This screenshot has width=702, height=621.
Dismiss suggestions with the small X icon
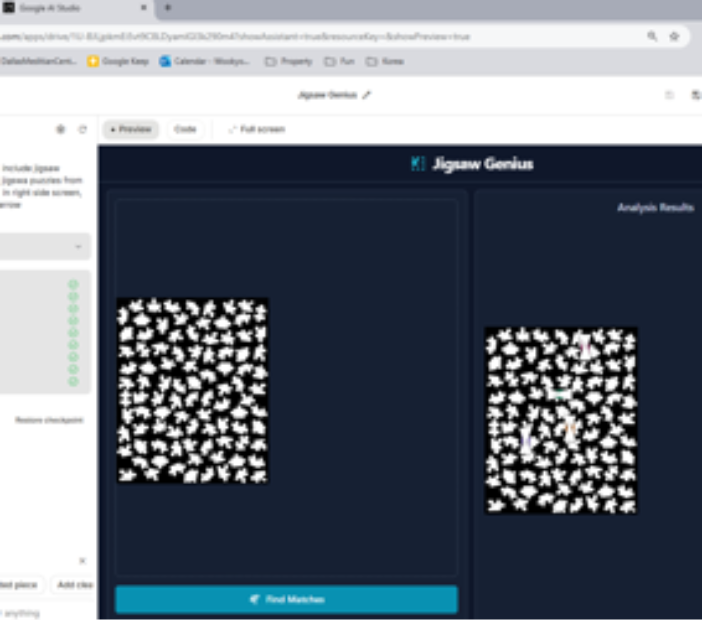point(82,561)
